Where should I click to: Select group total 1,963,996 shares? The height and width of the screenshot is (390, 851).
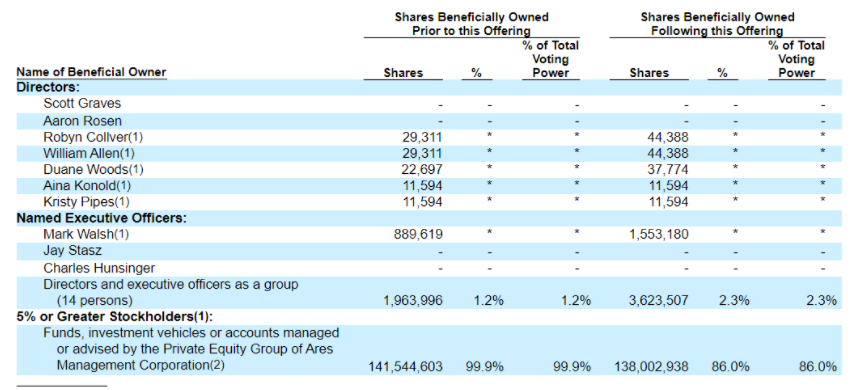click(414, 301)
